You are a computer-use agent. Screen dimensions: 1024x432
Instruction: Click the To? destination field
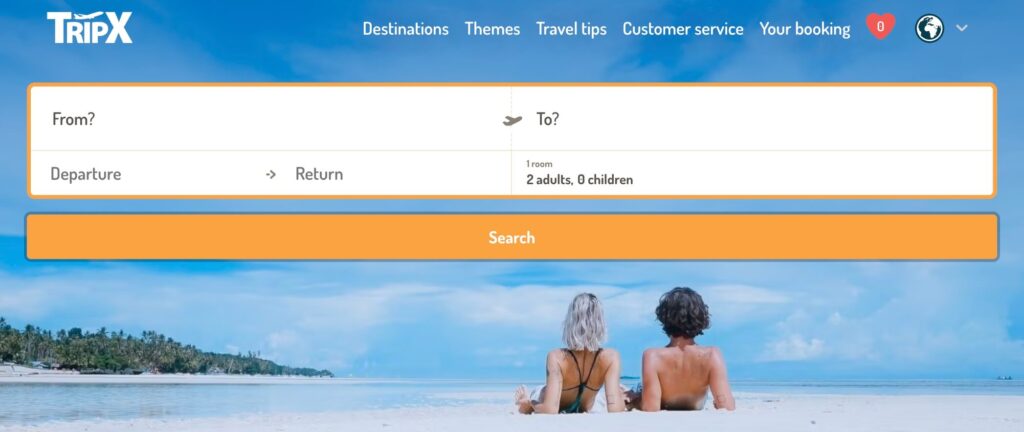click(x=752, y=119)
